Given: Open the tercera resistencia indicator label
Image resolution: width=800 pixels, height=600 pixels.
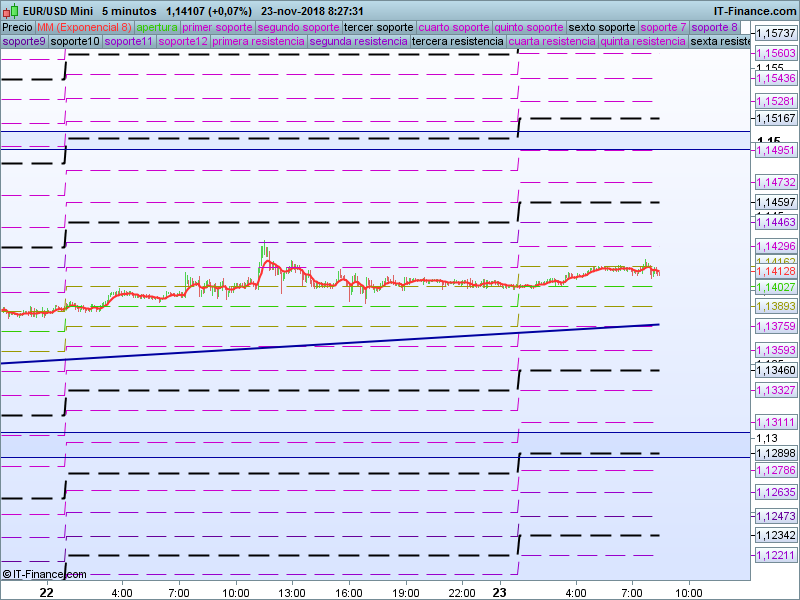Looking at the screenshot, I should click(x=457, y=42).
